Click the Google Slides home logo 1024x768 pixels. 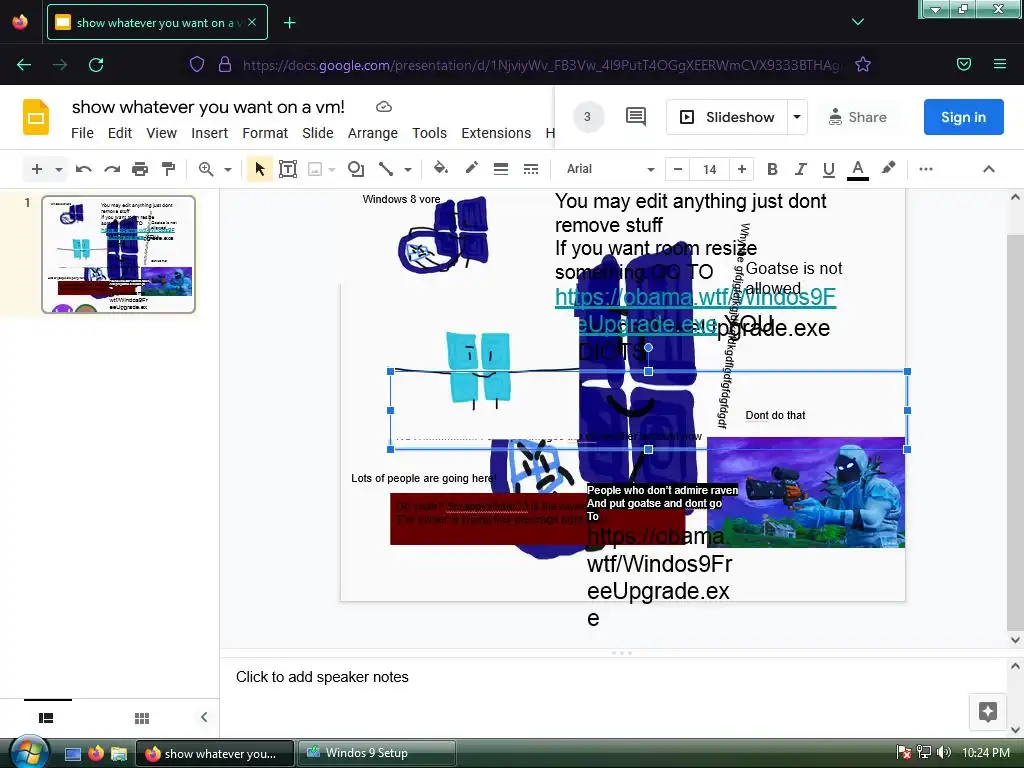36,118
